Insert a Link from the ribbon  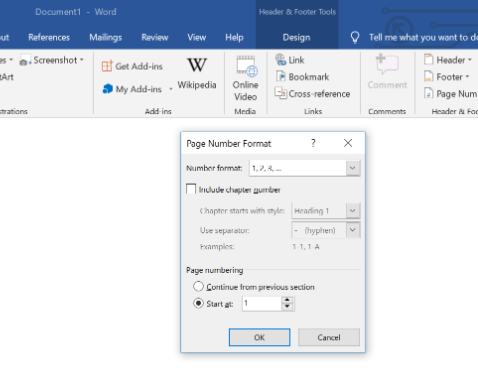(289, 60)
